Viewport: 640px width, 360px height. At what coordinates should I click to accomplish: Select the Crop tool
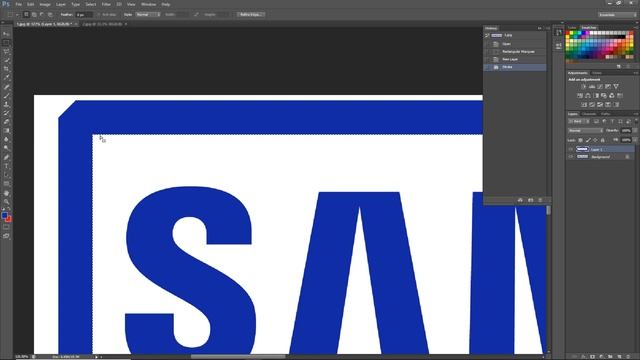pos(6,69)
